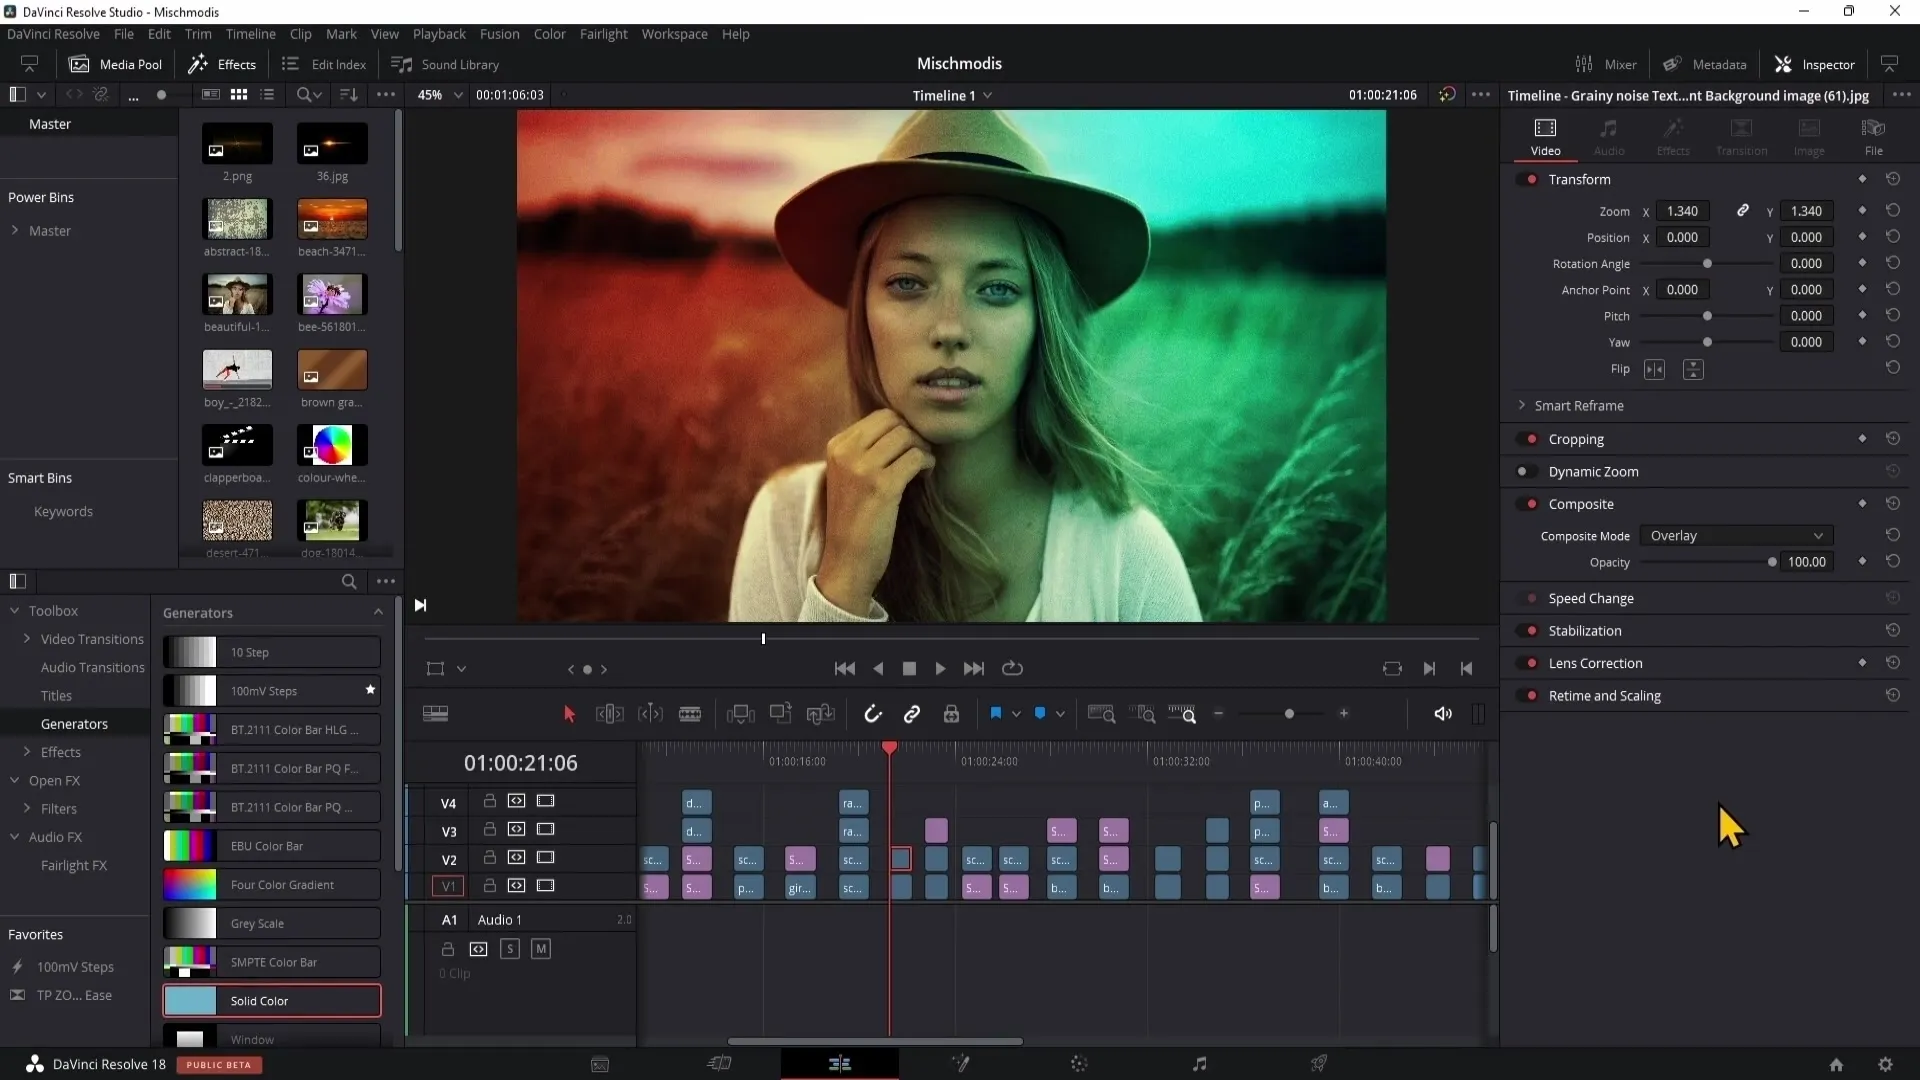Click the Solid Color generator thumbnail

tap(189, 1000)
